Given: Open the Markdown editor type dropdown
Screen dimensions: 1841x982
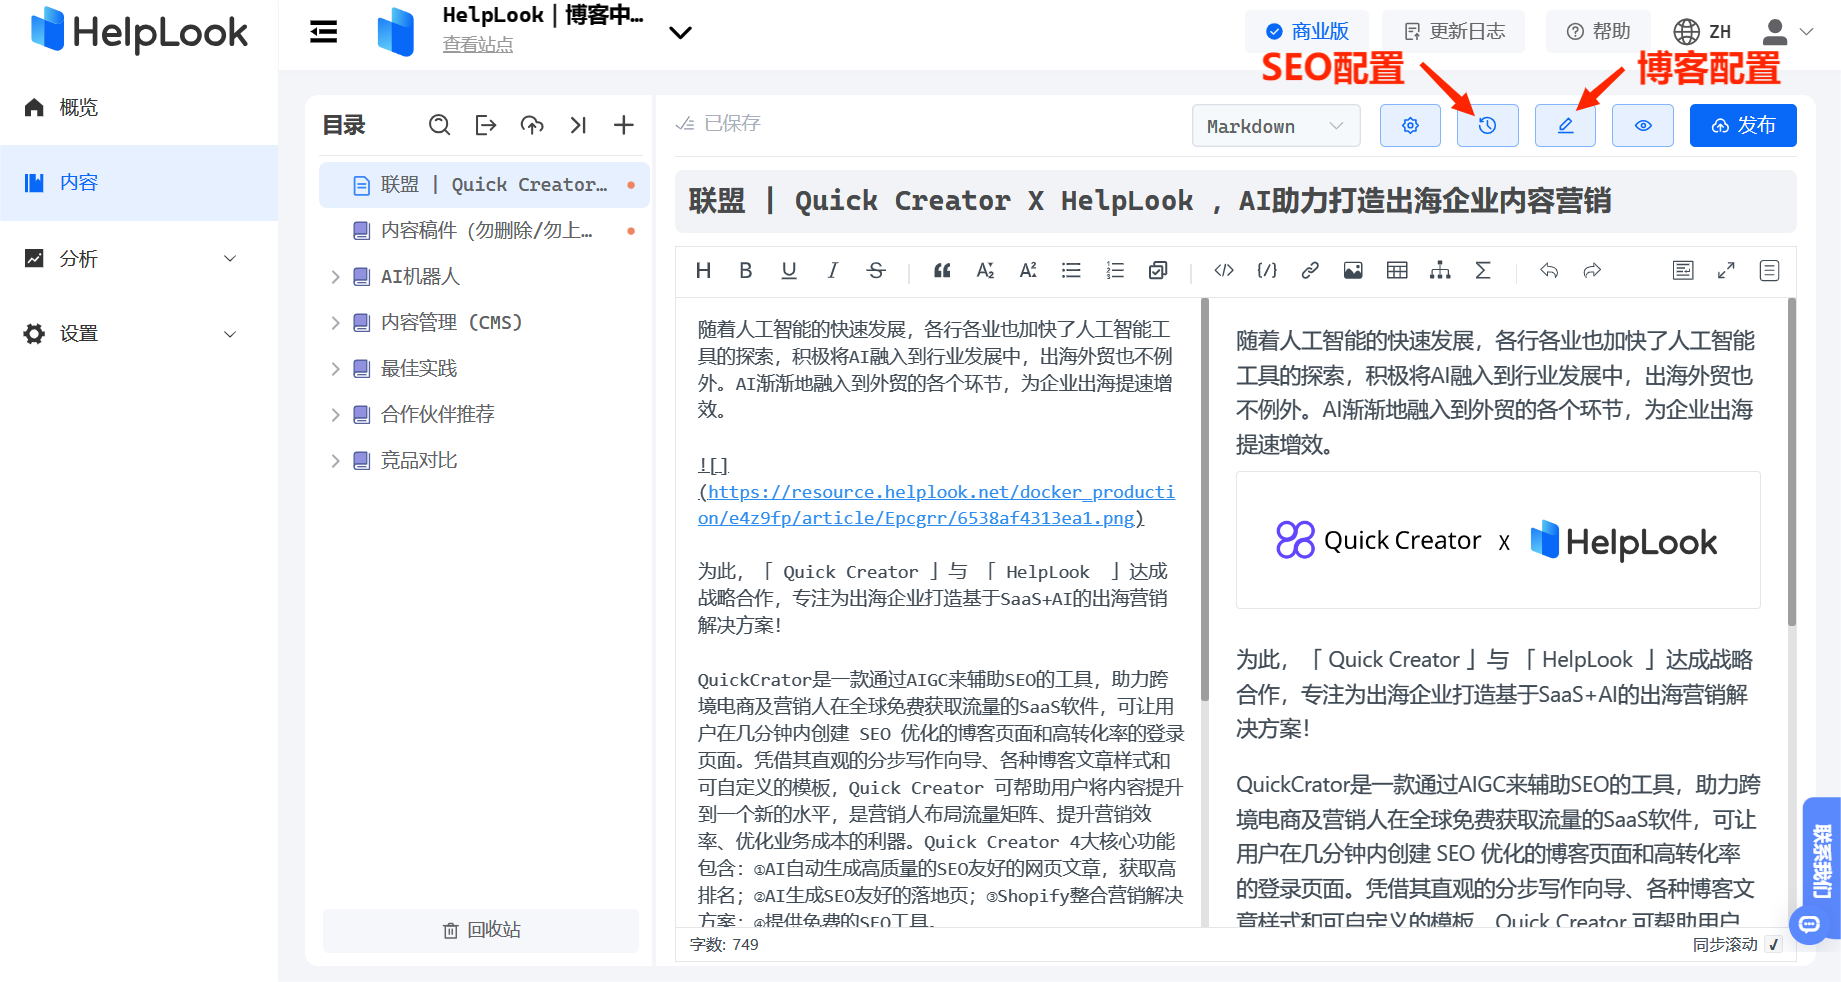Looking at the screenshot, I should tap(1276, 125).
